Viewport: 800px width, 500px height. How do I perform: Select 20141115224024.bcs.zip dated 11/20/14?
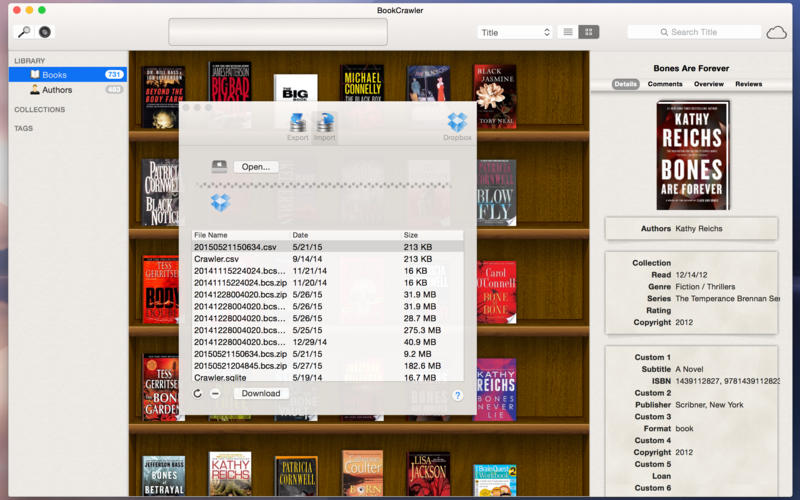328,283
